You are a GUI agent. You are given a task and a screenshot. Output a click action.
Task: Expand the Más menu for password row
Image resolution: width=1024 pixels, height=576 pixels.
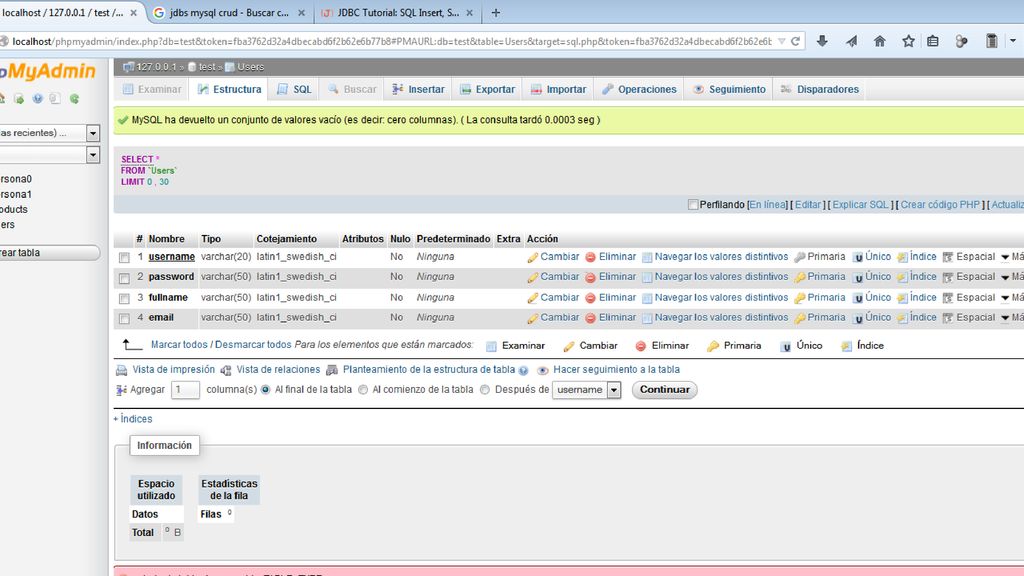click(1012, 277)
